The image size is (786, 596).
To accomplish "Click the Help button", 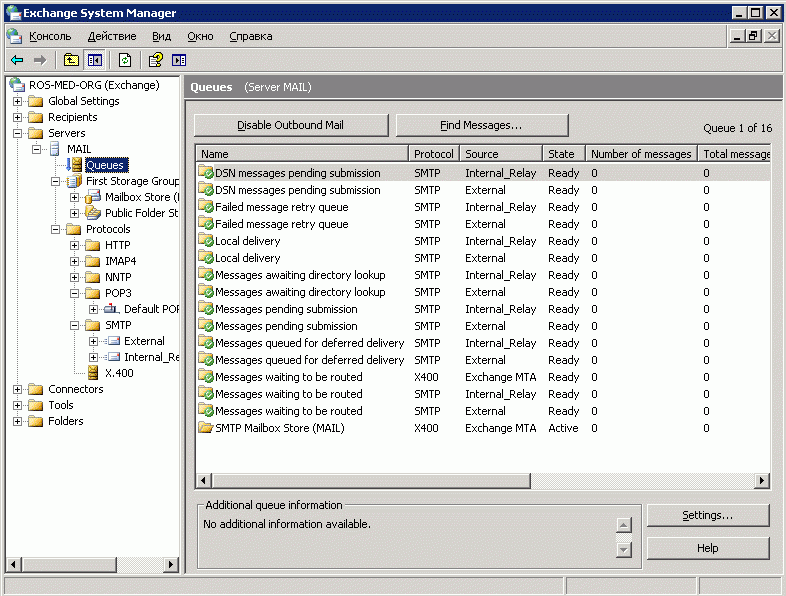I will click(x=708, y=548).
